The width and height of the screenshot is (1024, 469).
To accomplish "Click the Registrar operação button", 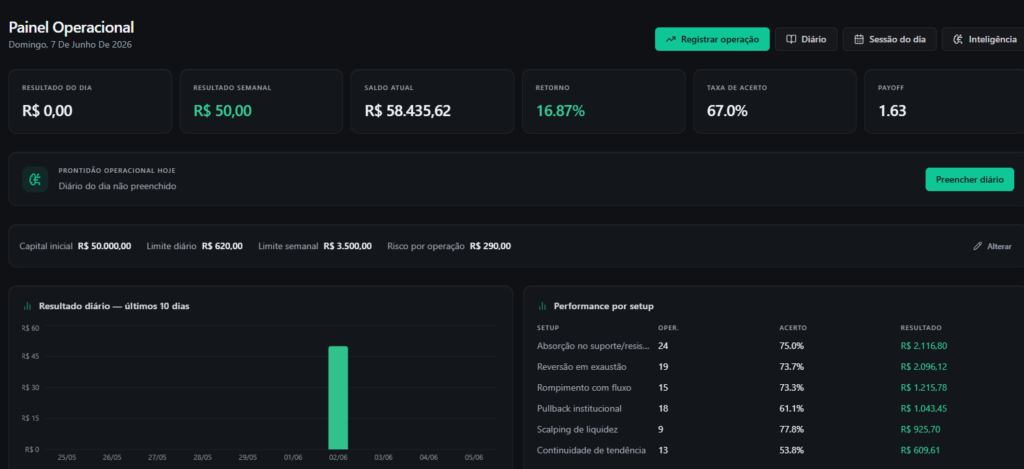I will 712,39.
